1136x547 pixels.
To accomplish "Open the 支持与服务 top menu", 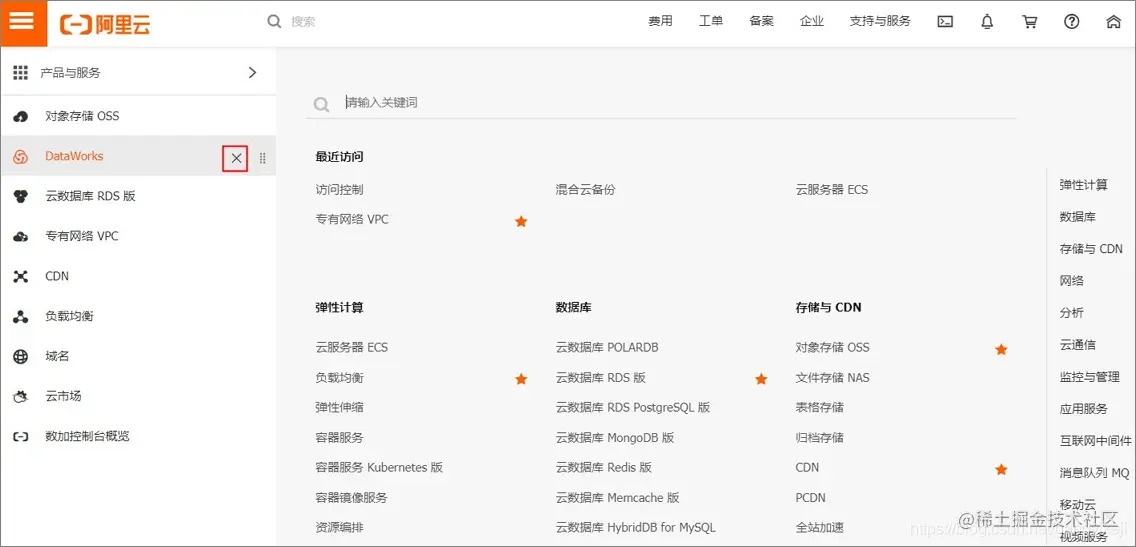I will coord(880,21).
